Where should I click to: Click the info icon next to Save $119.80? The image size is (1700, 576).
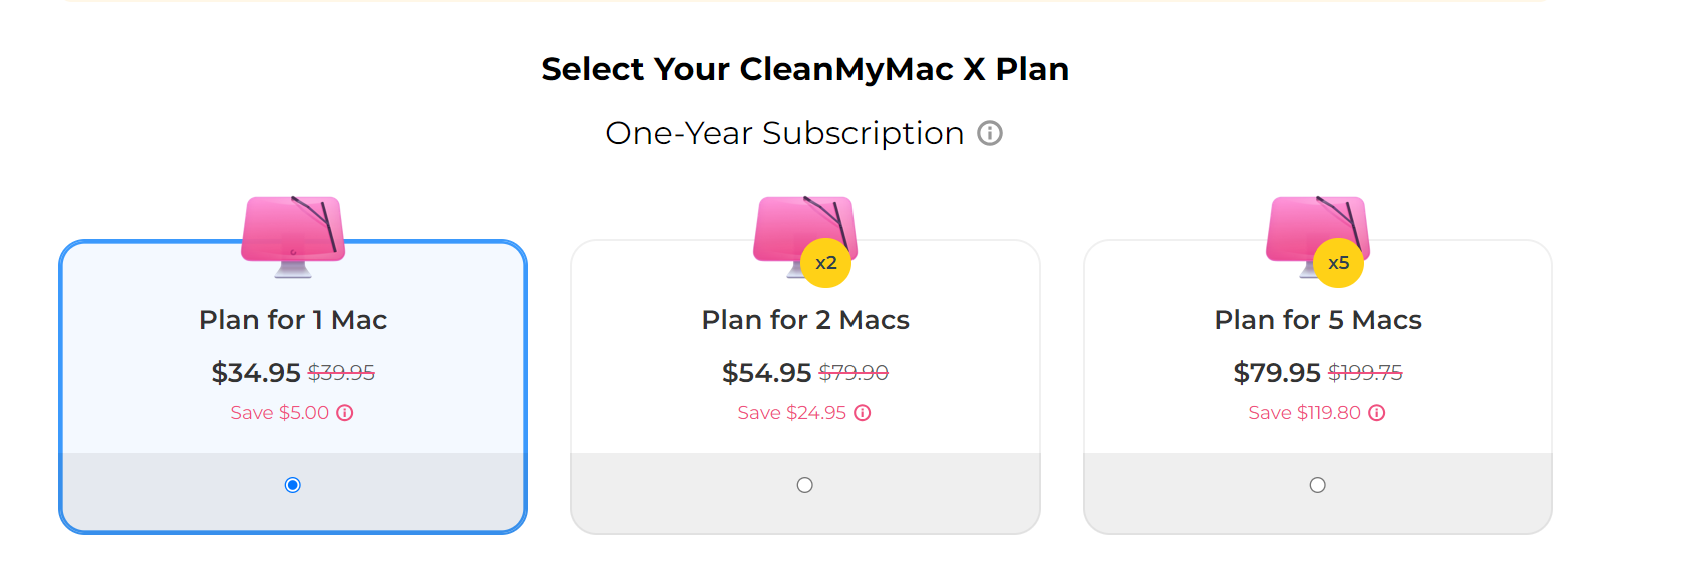(x=1377, y=413)
